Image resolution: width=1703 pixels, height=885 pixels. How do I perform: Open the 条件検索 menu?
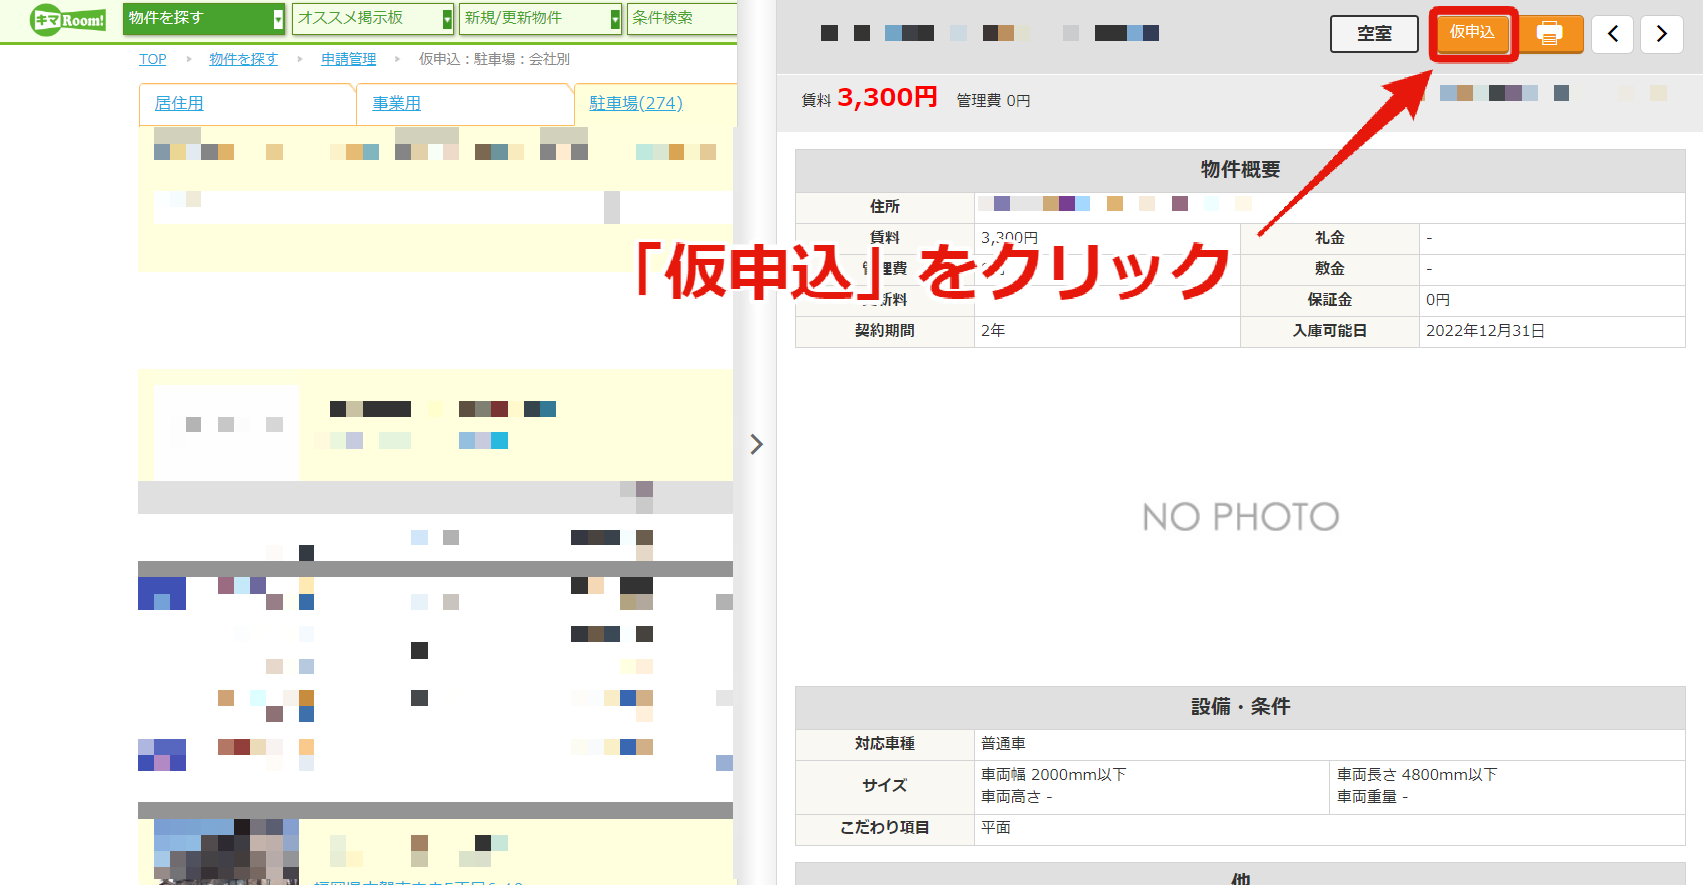682,18
